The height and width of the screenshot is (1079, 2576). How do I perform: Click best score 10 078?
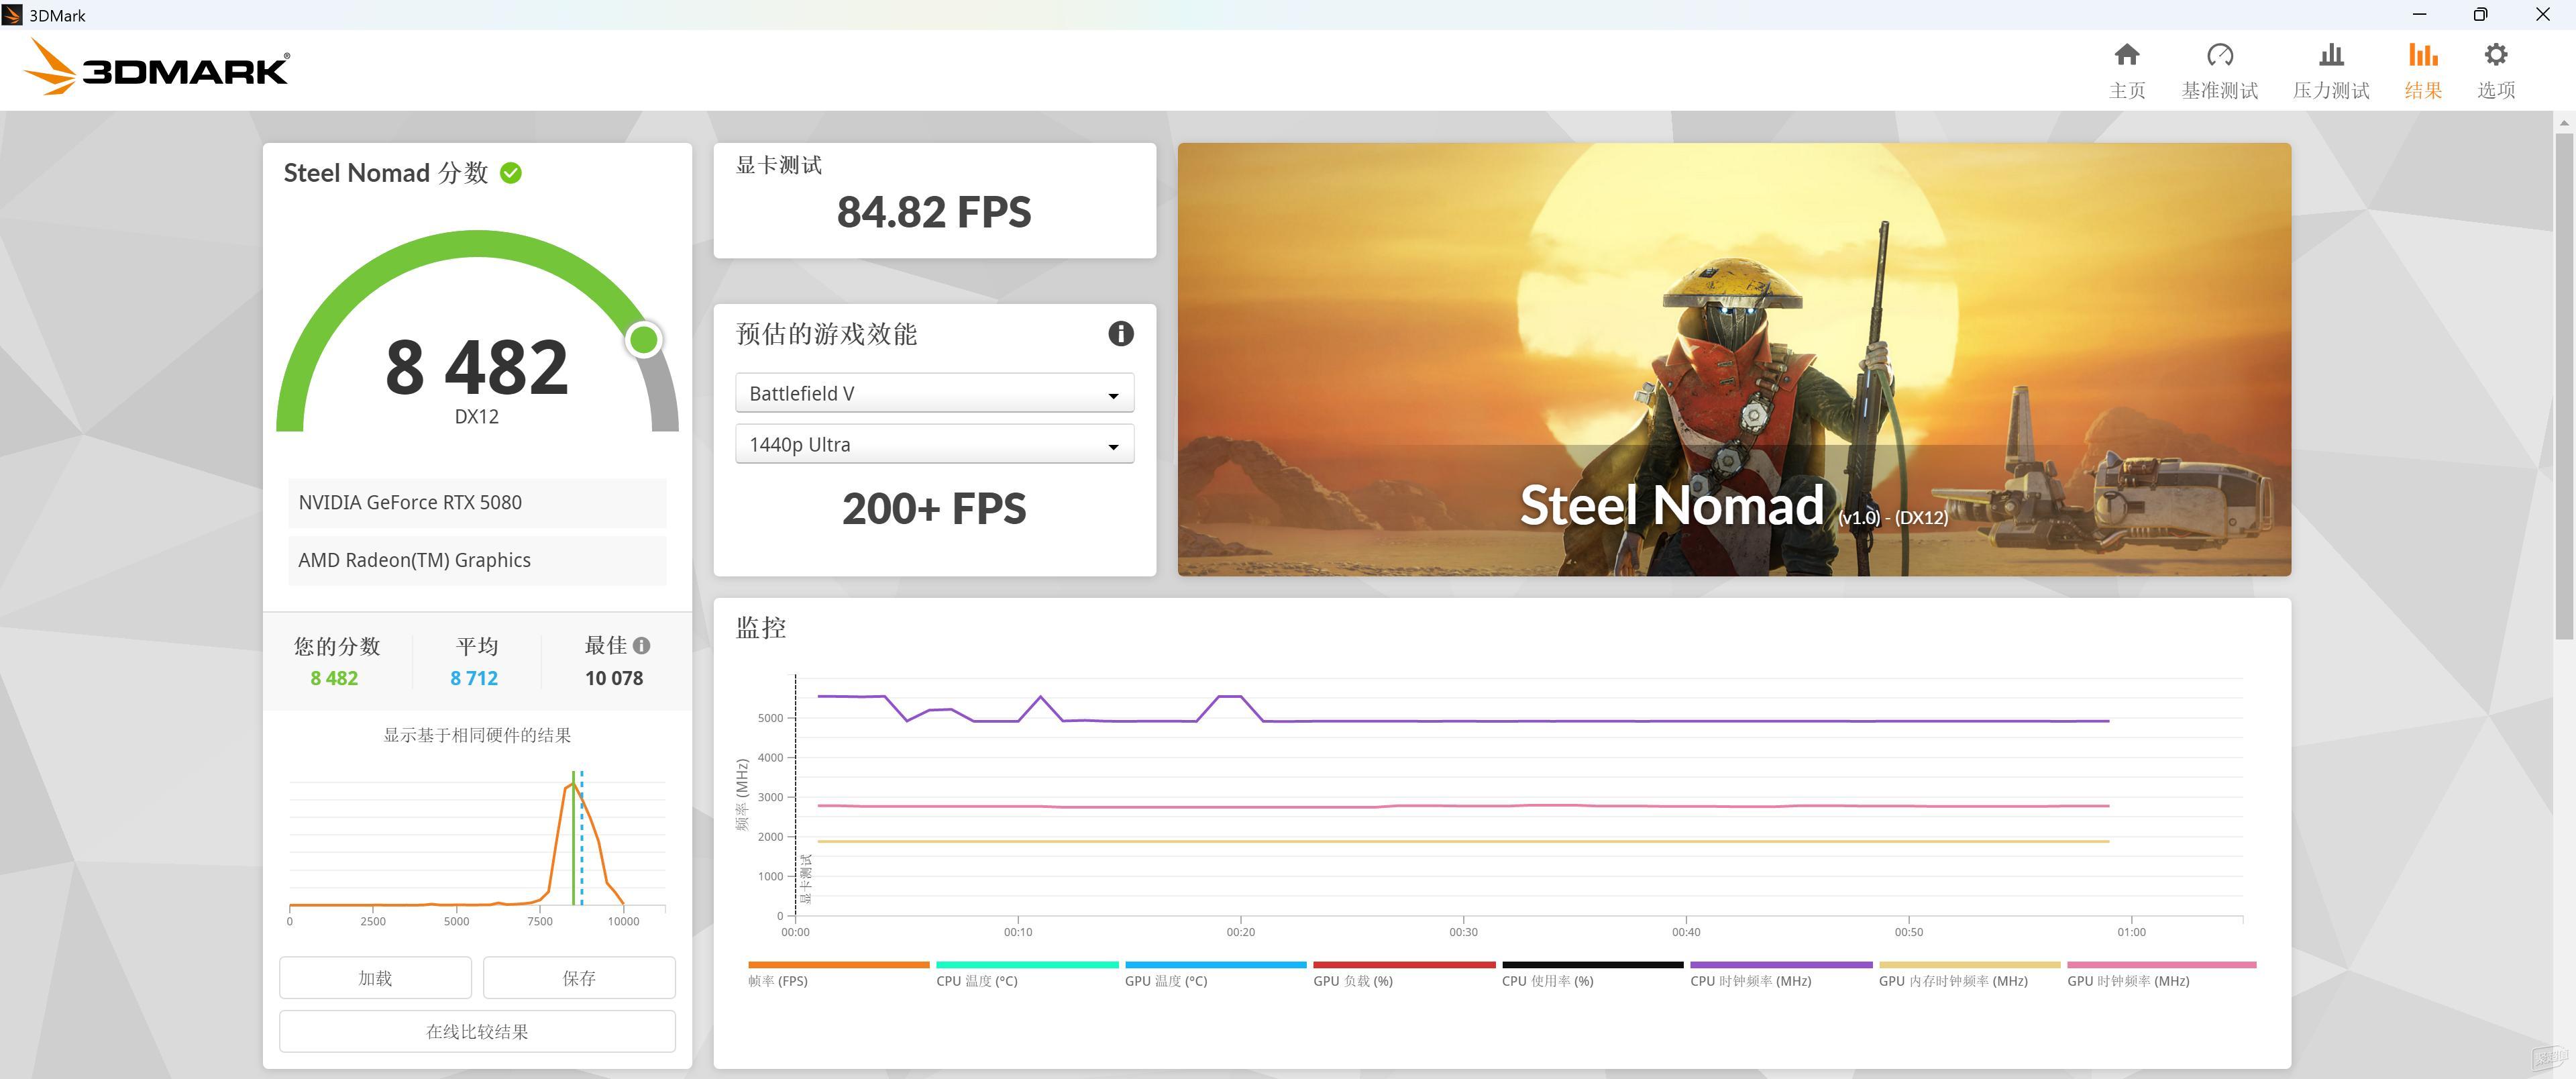click(614, 678)
